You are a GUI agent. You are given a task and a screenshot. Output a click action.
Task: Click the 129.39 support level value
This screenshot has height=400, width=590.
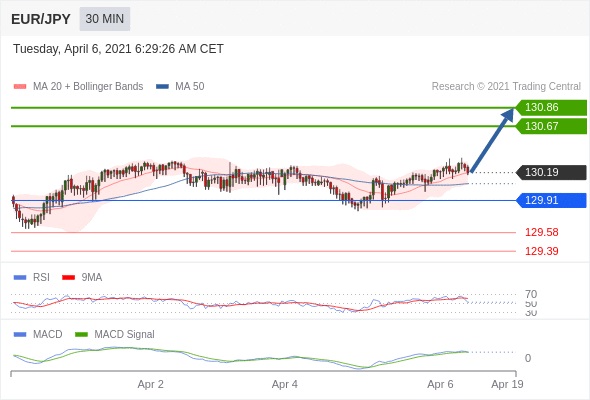[541, 251]
